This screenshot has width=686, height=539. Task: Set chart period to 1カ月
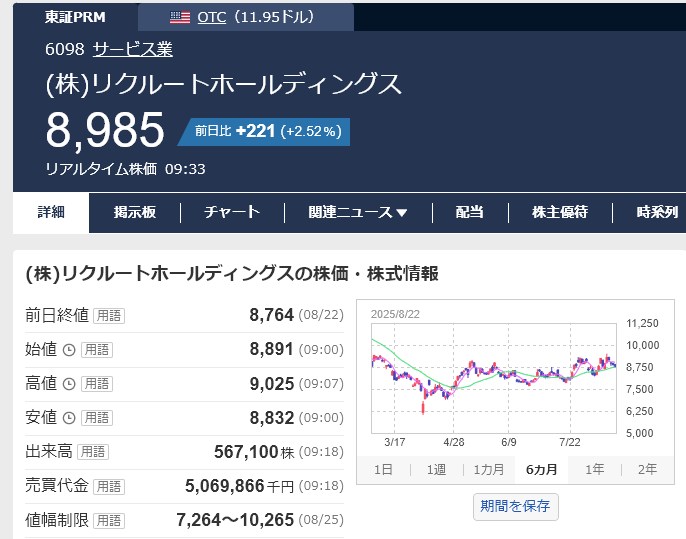(489, 469)
